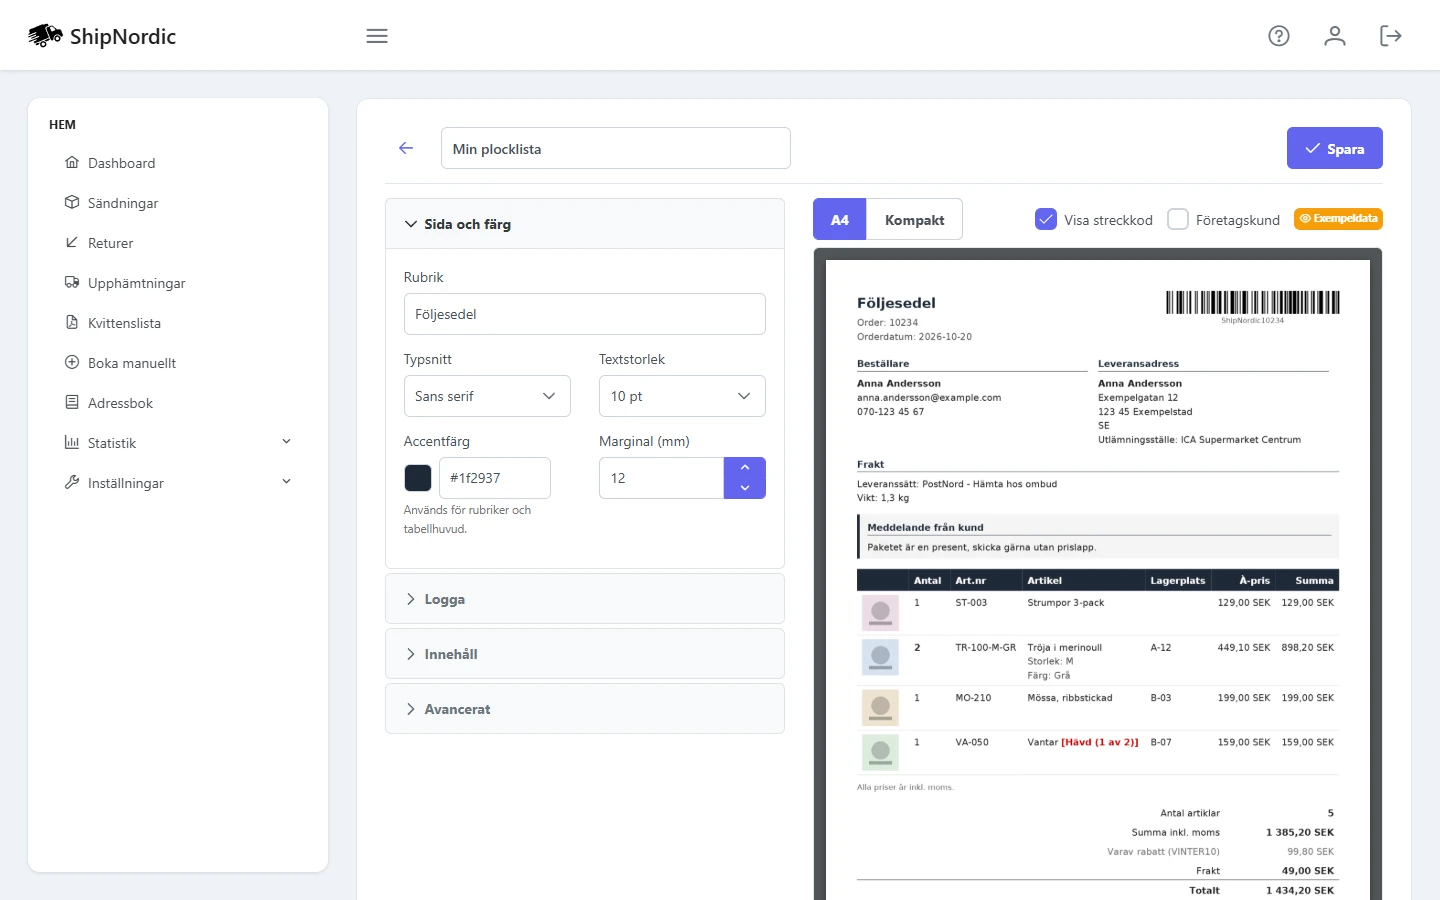The height and width of the screenshot is (900, 1440).
Task: Click the dark Accentfärg color swatch
Action: pyautogui.click(x=418, y=478)
